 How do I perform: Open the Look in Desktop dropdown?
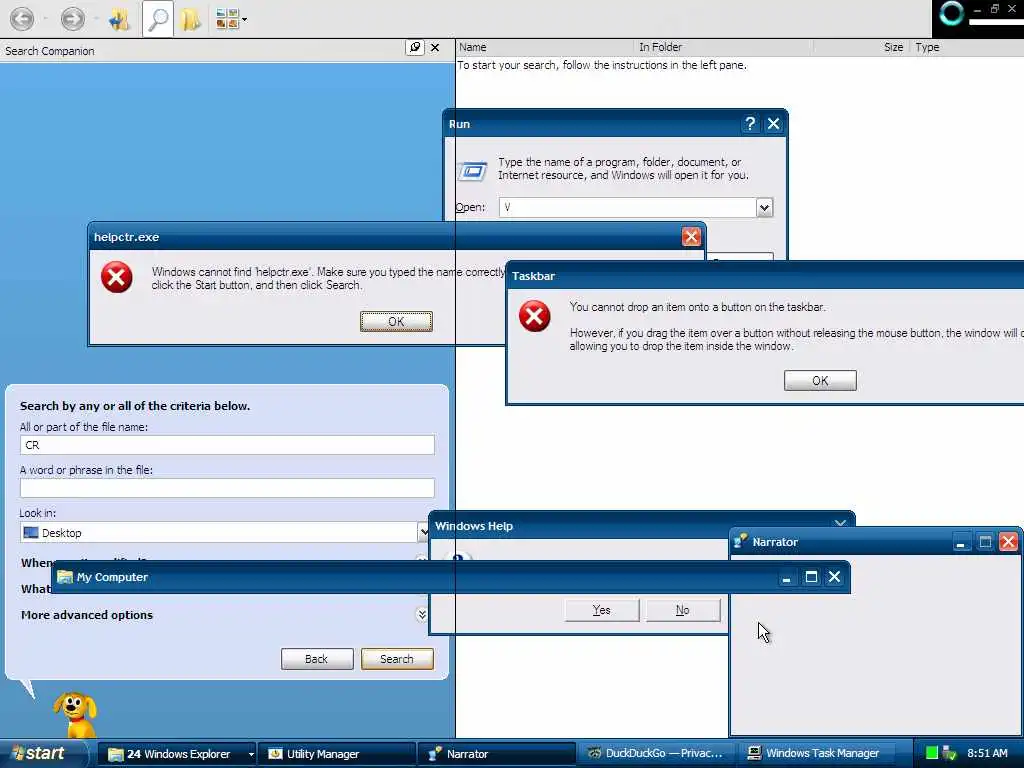click(423, 532)
